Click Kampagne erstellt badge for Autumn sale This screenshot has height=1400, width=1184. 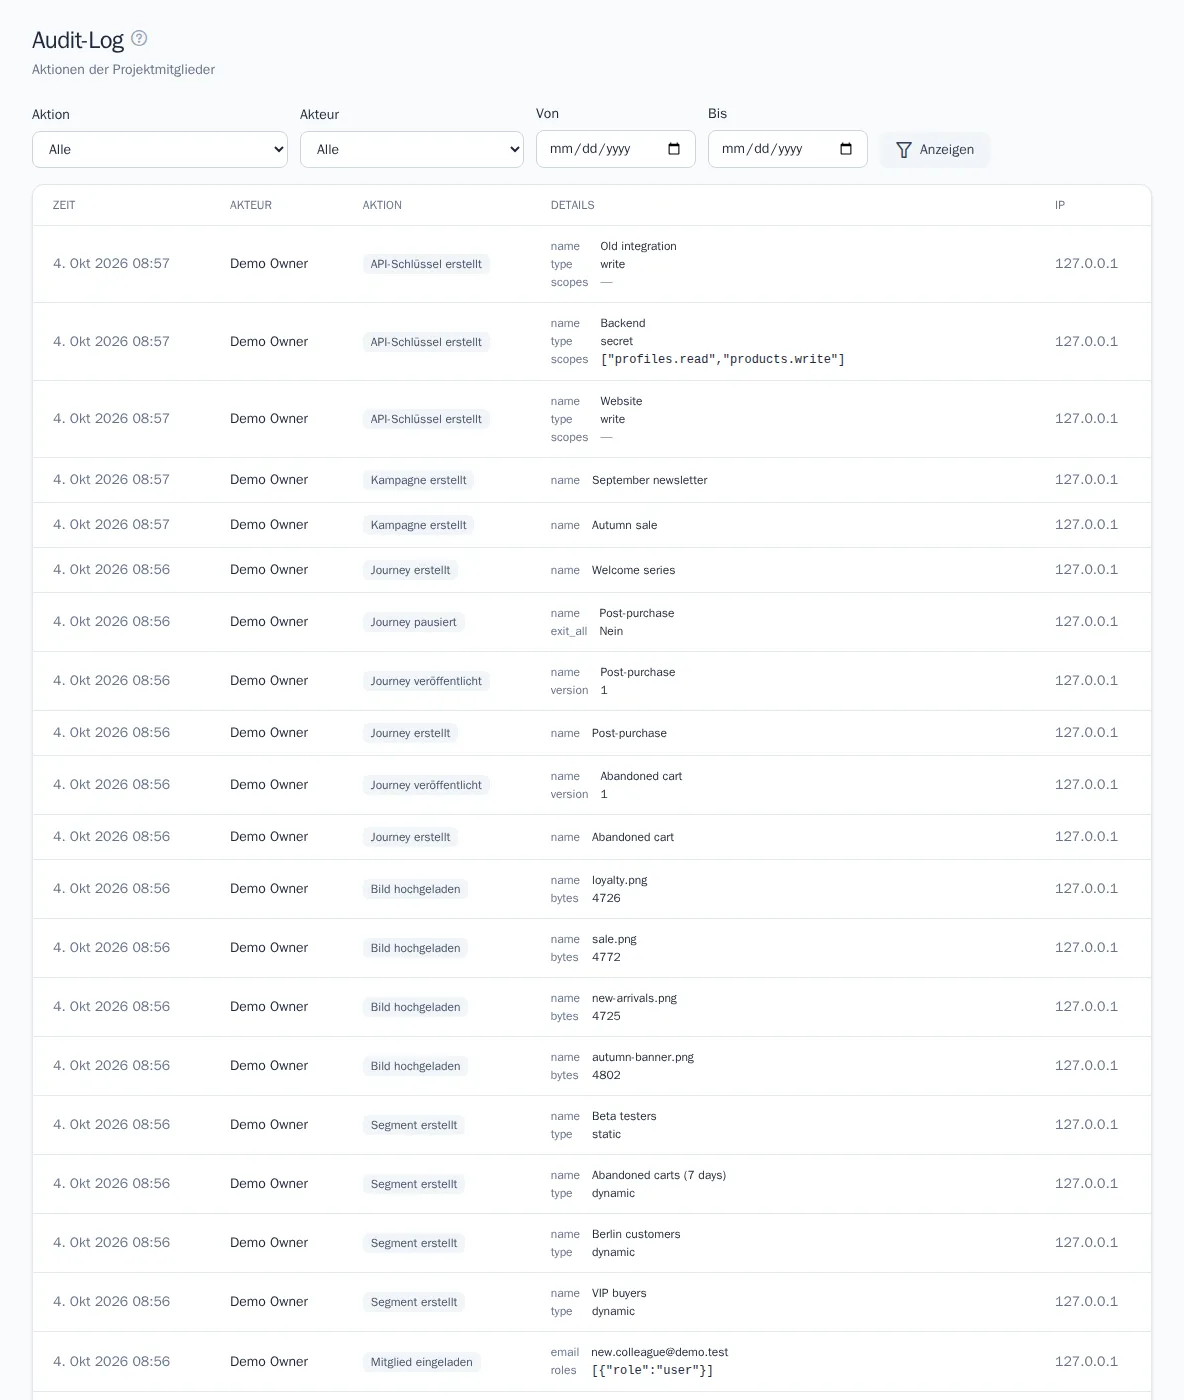(418, 525)
